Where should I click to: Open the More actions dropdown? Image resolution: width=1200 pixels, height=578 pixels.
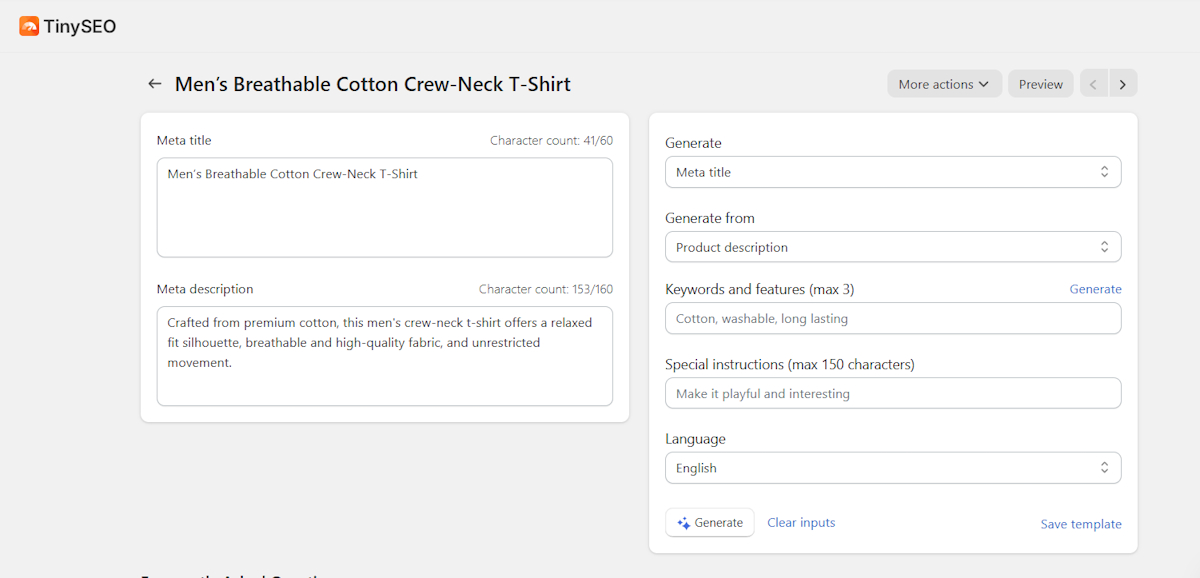(944, 84)
